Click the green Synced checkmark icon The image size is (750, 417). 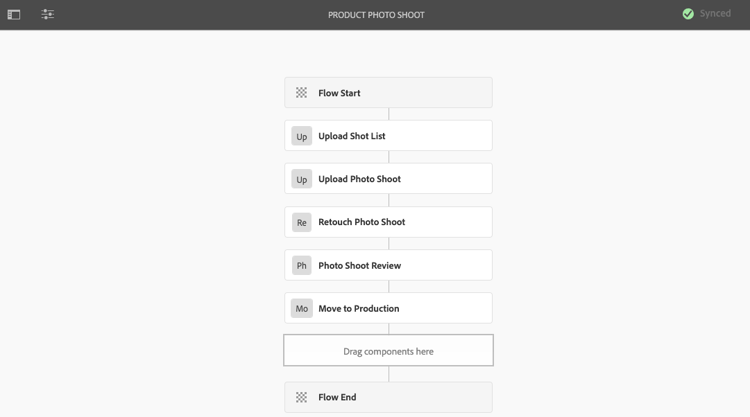pyautogui.click(x=688, y=14)
